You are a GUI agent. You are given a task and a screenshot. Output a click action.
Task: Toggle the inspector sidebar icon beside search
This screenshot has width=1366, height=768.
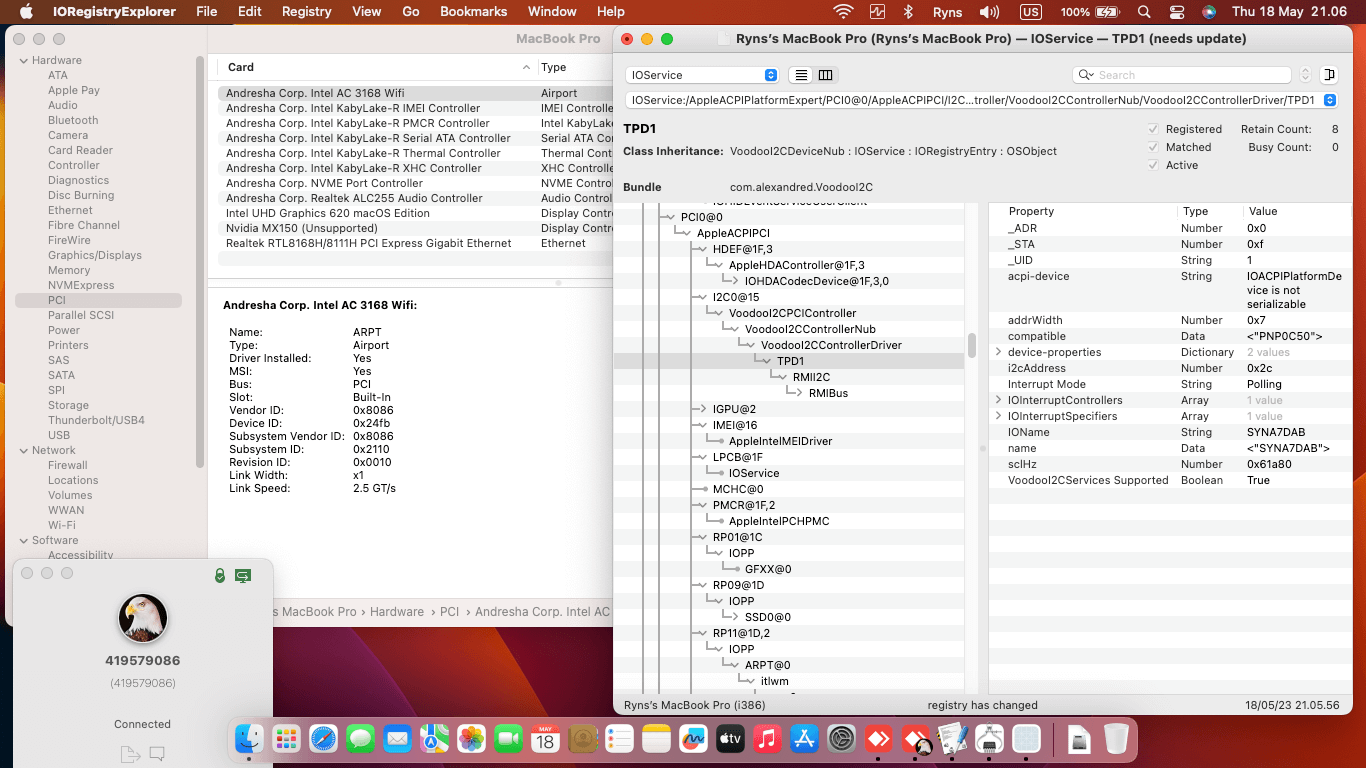[1328, 75]
